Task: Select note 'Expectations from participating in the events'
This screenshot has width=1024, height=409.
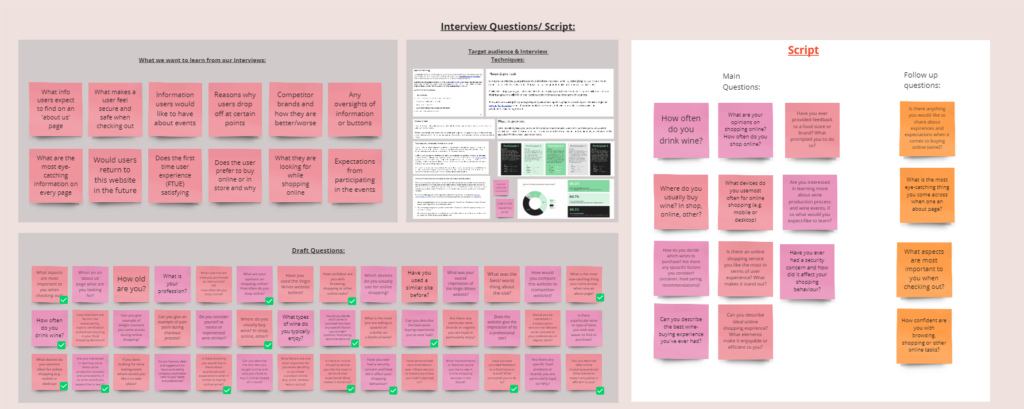Action: tap(355, 176)
